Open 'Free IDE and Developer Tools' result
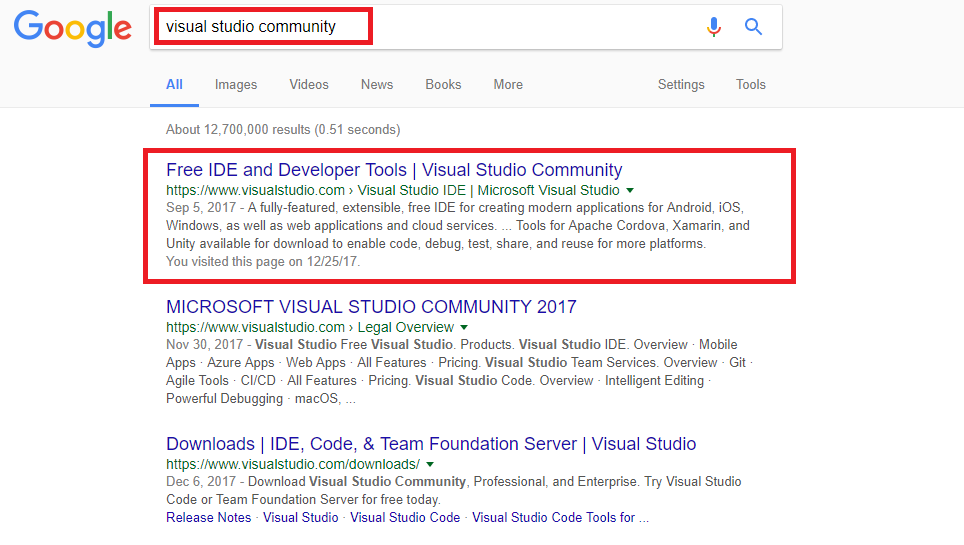This screenshot has width=964, height=545. [394, 170]
